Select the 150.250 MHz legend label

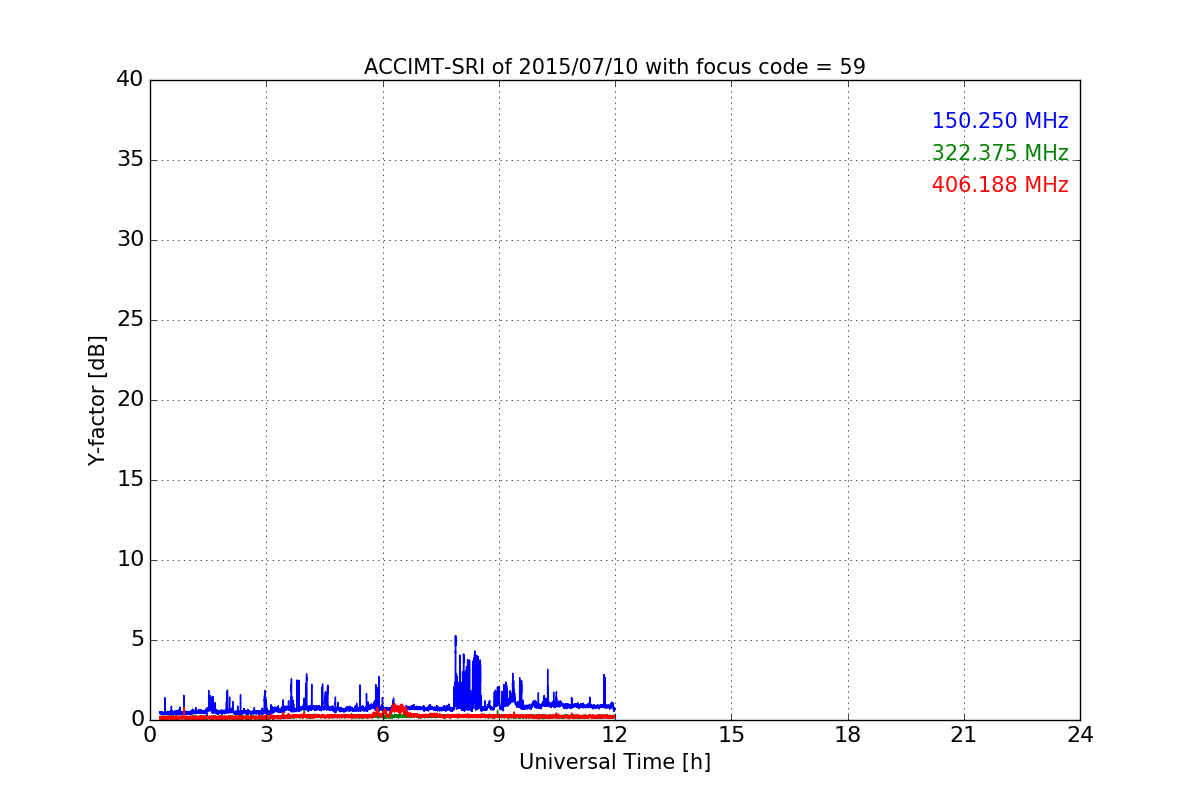click(1000, 121)
